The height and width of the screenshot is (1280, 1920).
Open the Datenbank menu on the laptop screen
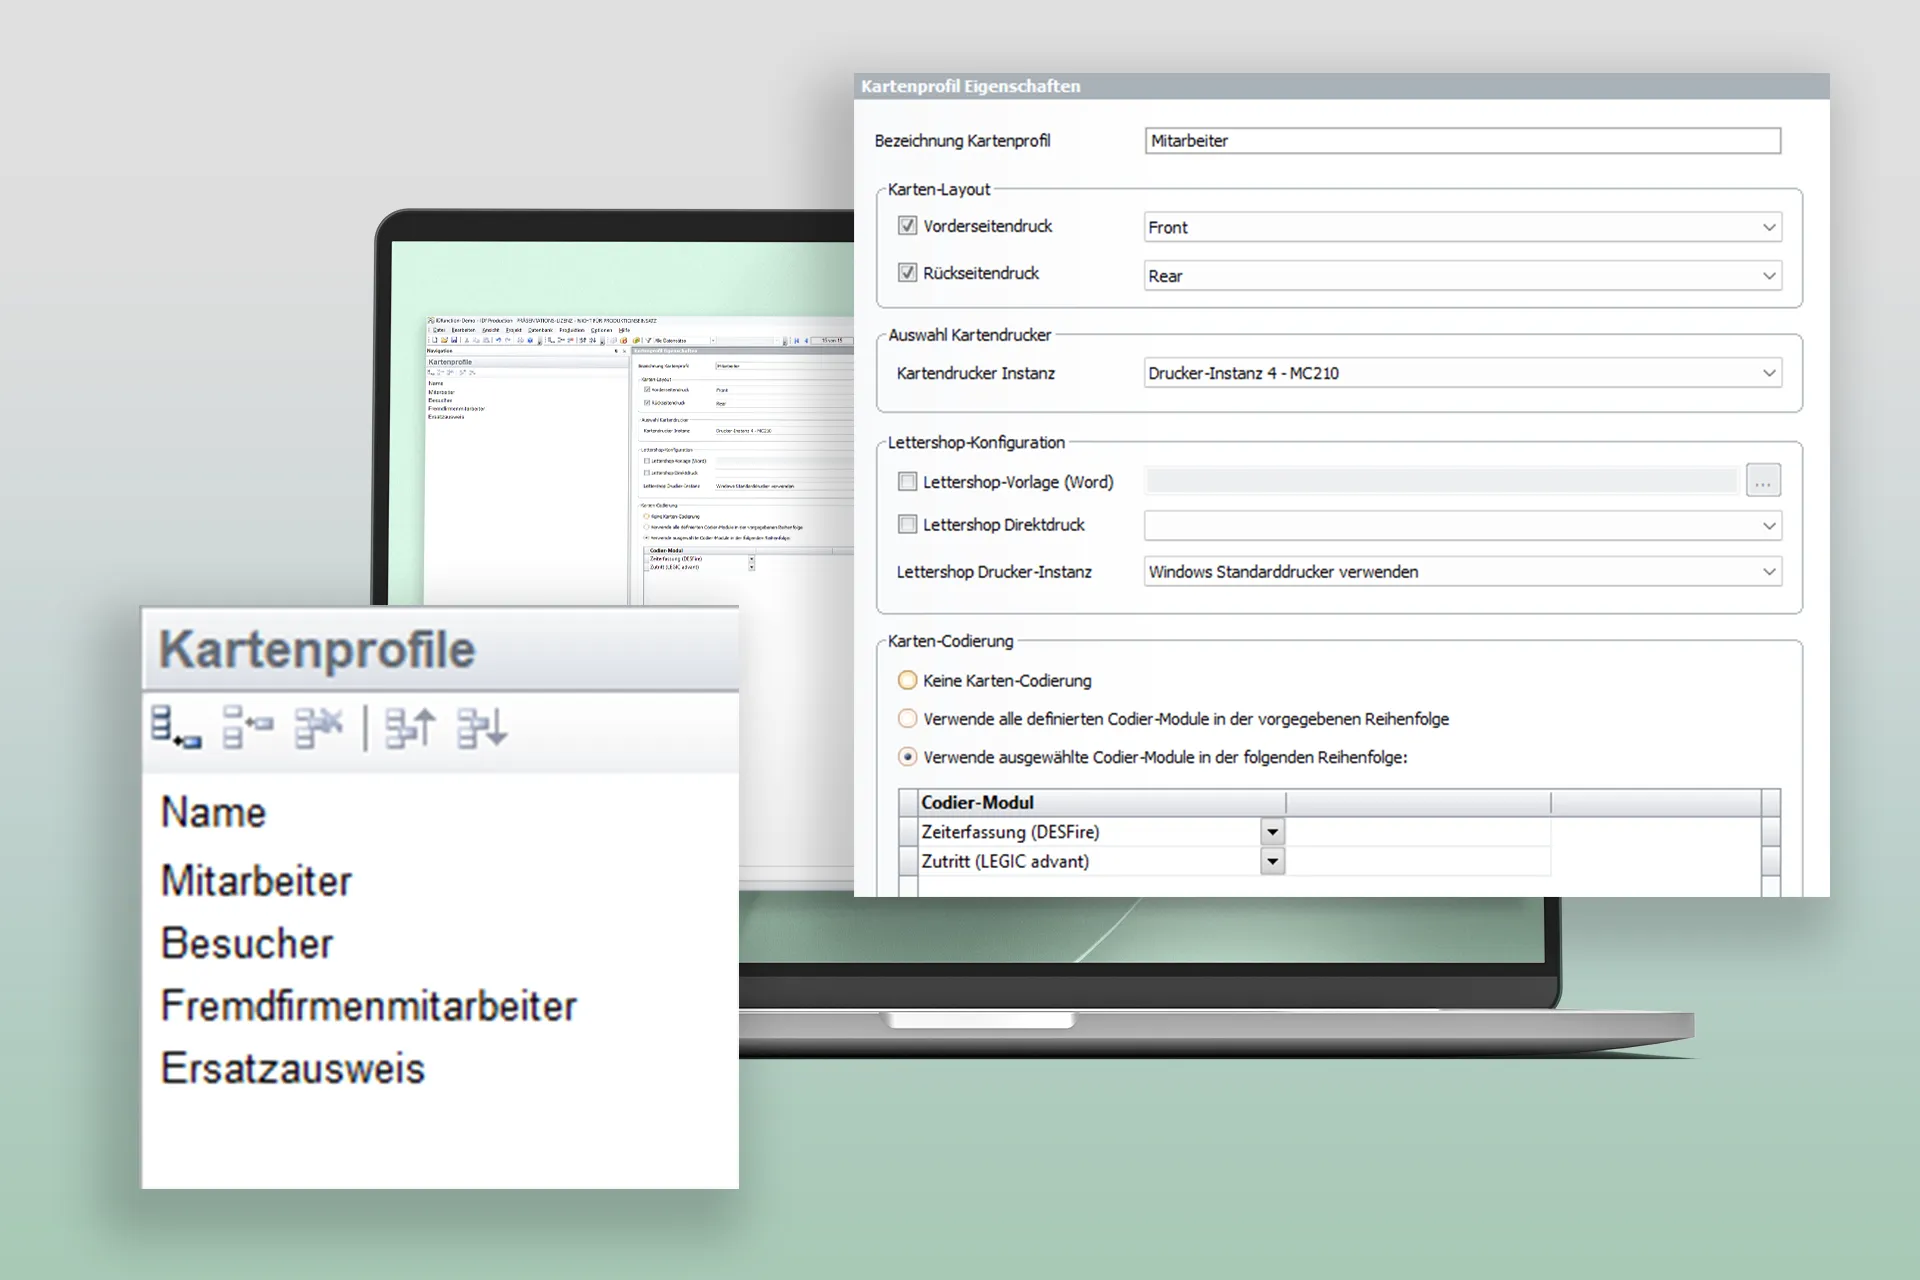coord(540,330)
